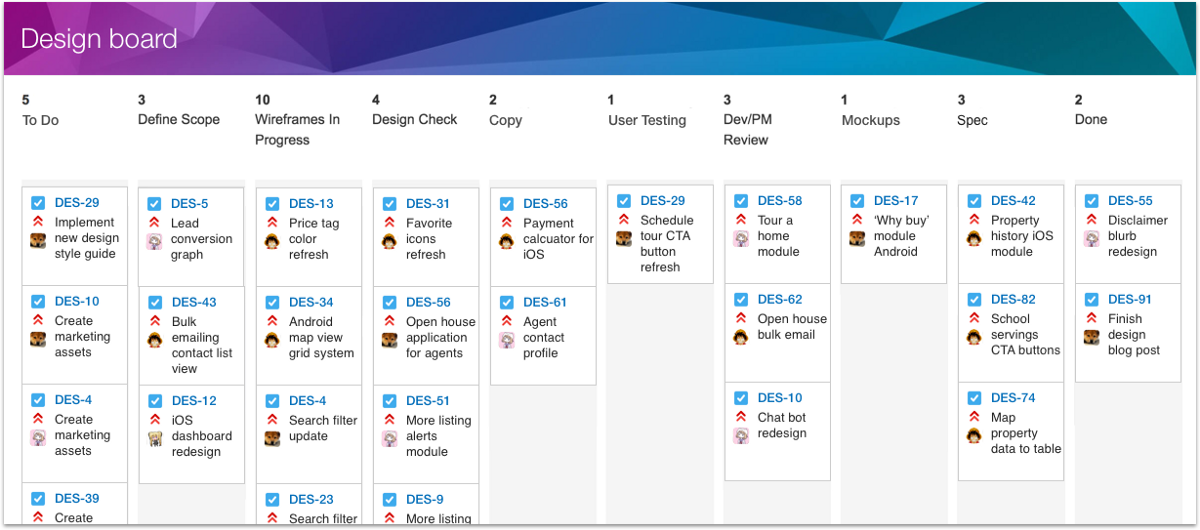The image size is (1200, 530).
Task: Open issue key DES-74
Action: pos(1013,397)
